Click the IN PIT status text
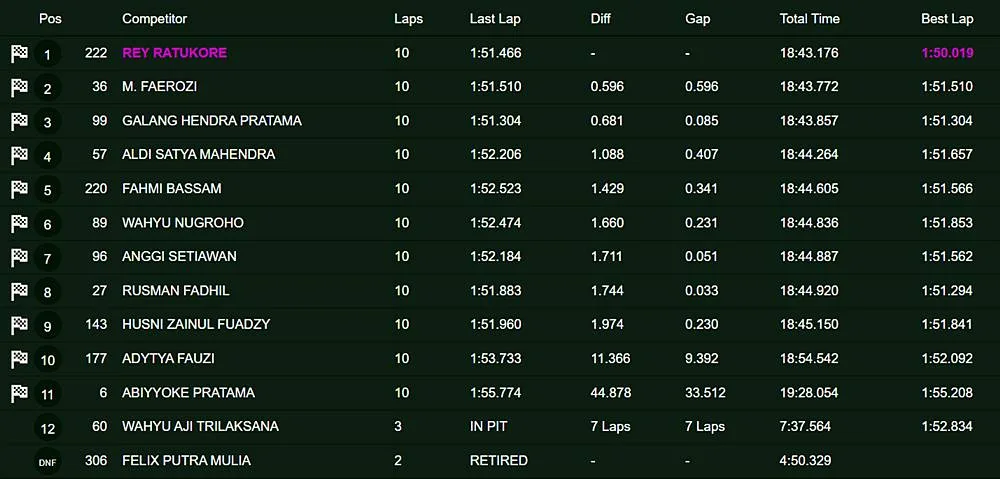The height and width of the screenshot is (479, 1000). (488, 427)
